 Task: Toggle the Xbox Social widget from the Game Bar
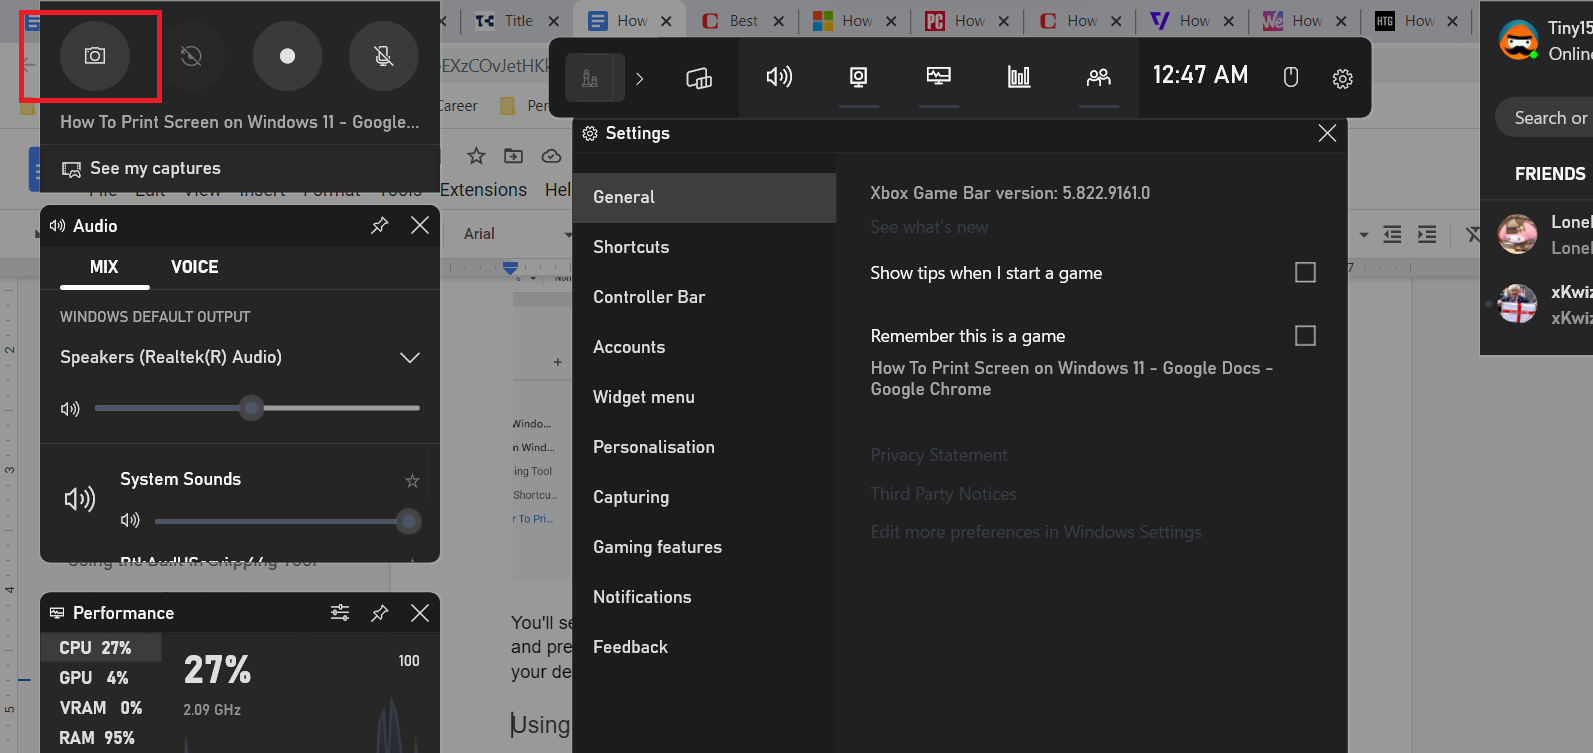click(1099, 77)
